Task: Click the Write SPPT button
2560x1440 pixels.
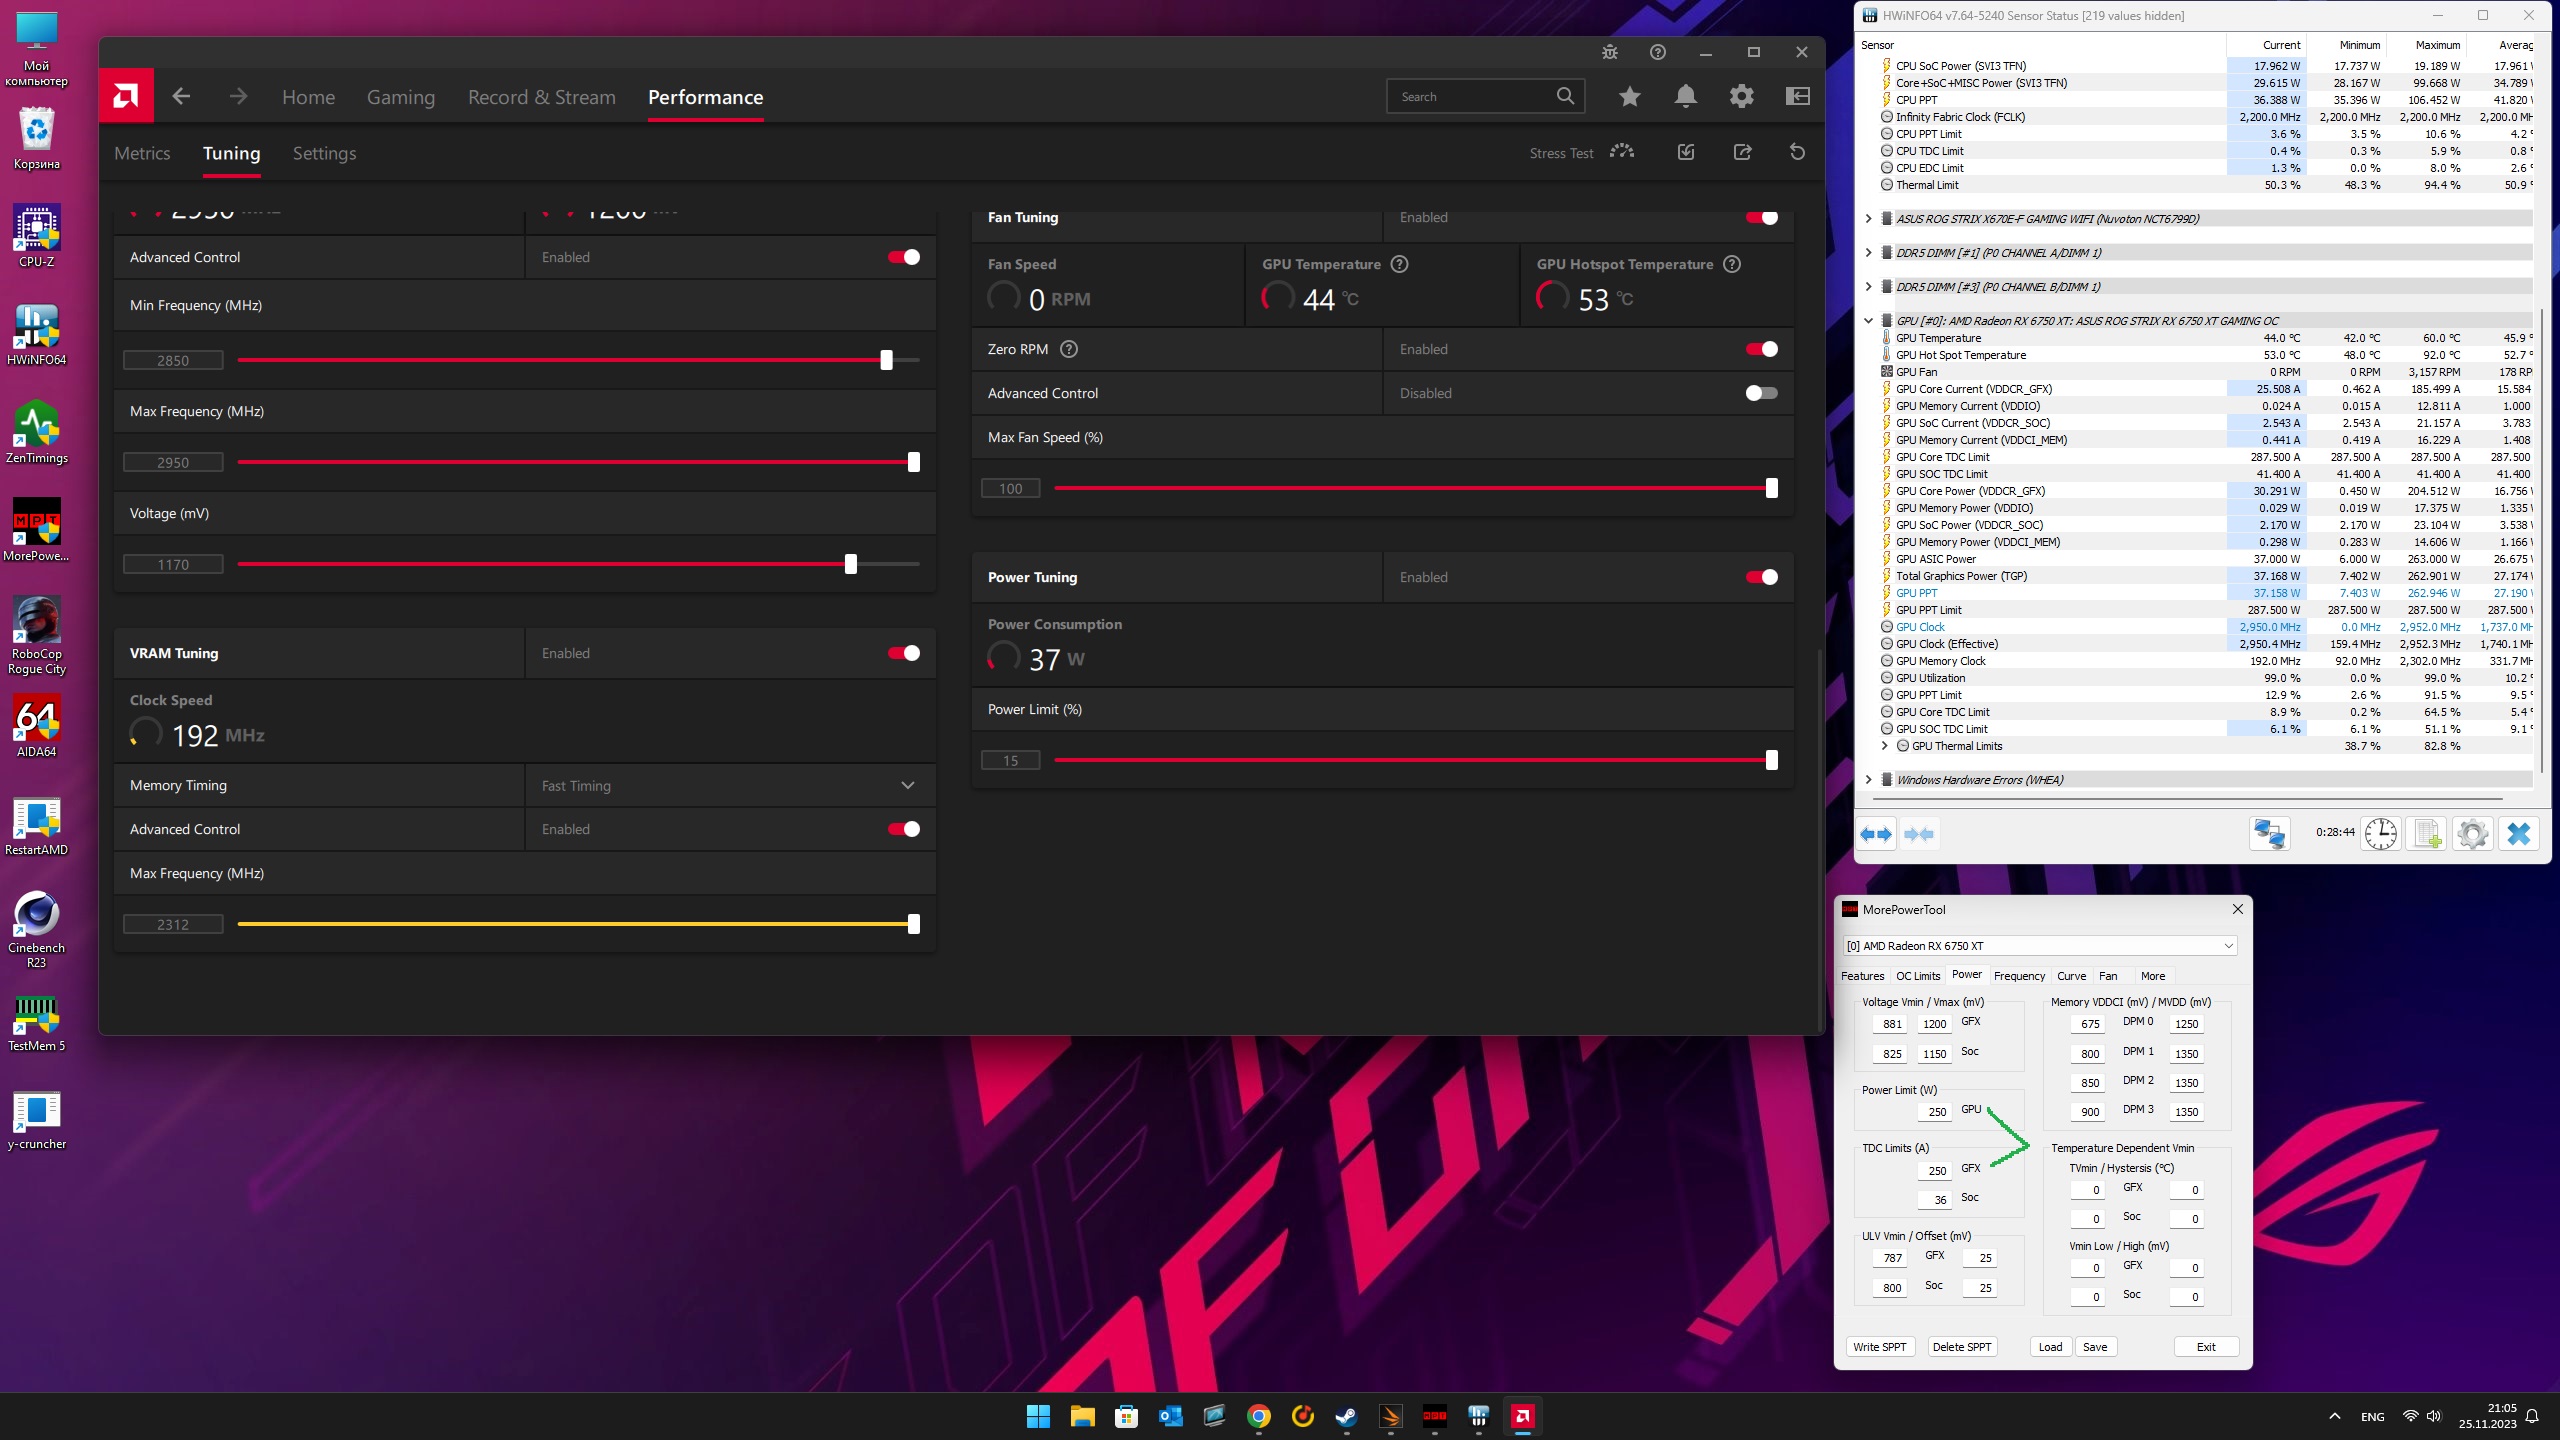Action: (1879, 1347)
